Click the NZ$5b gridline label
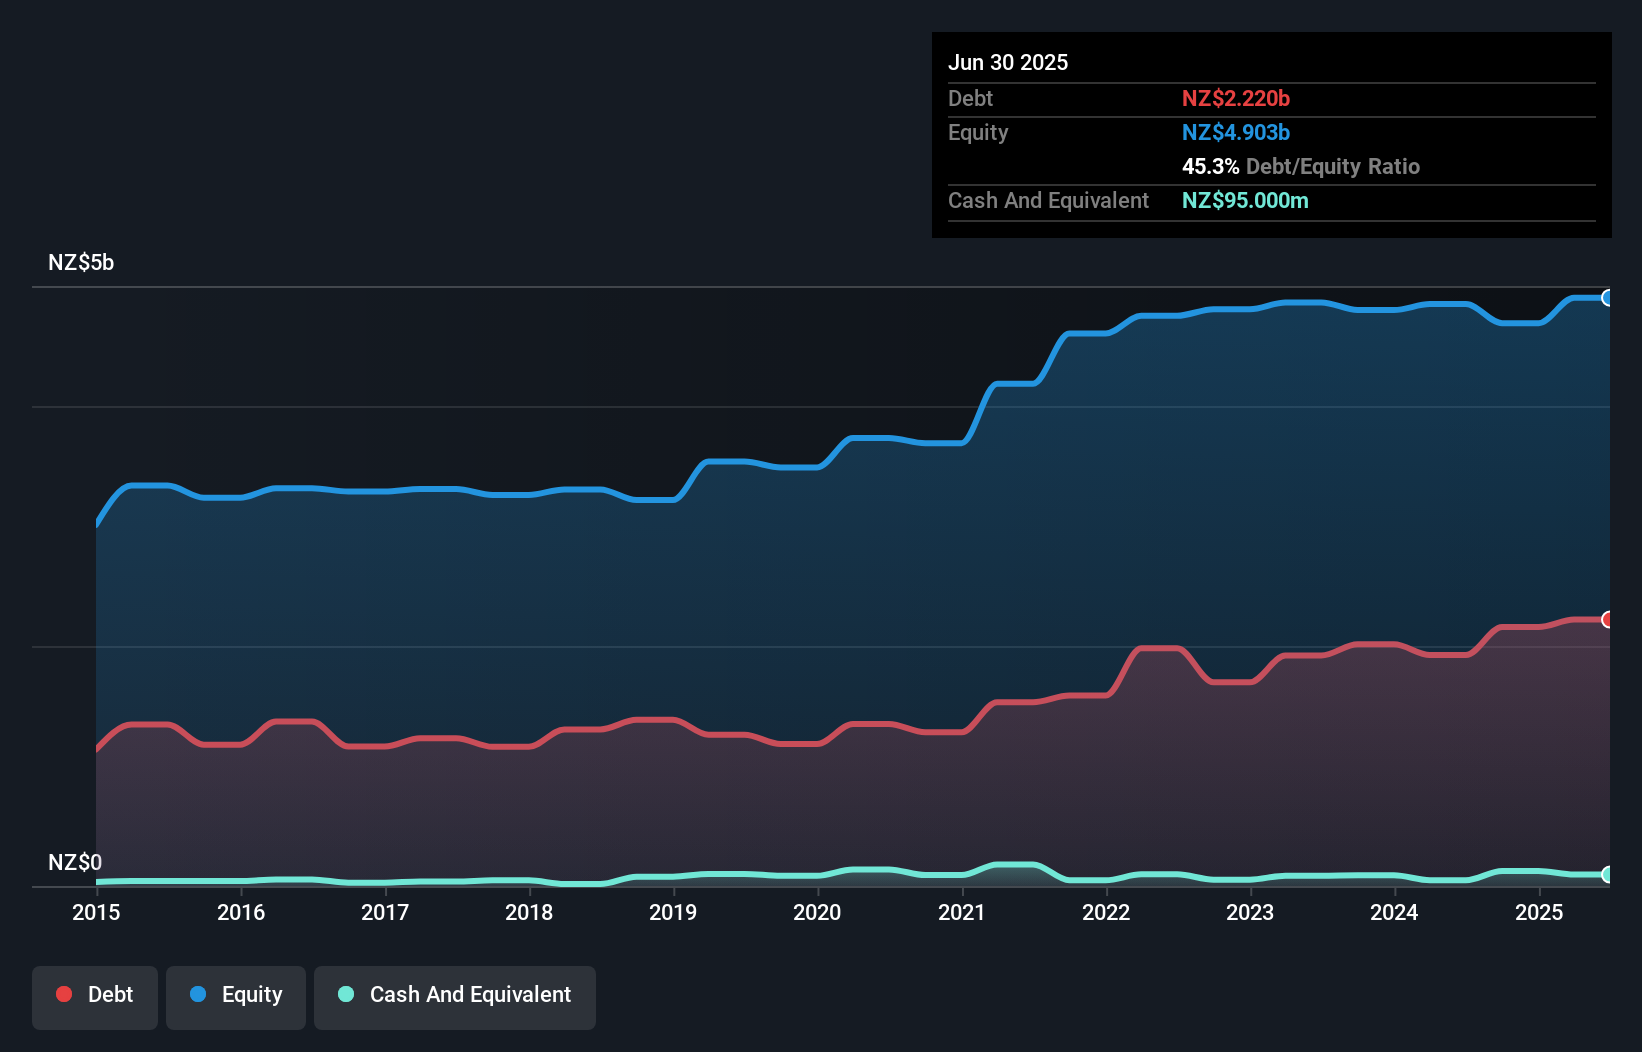 click(81, 262)
